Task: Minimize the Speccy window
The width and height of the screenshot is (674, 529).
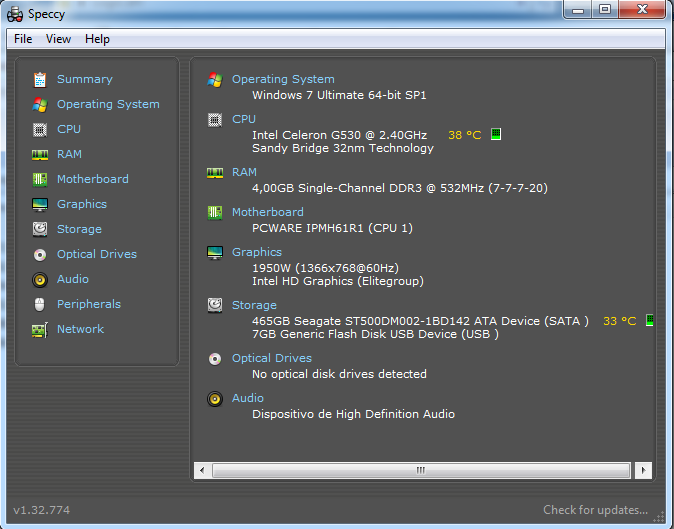Action: (x=578, y=9)
